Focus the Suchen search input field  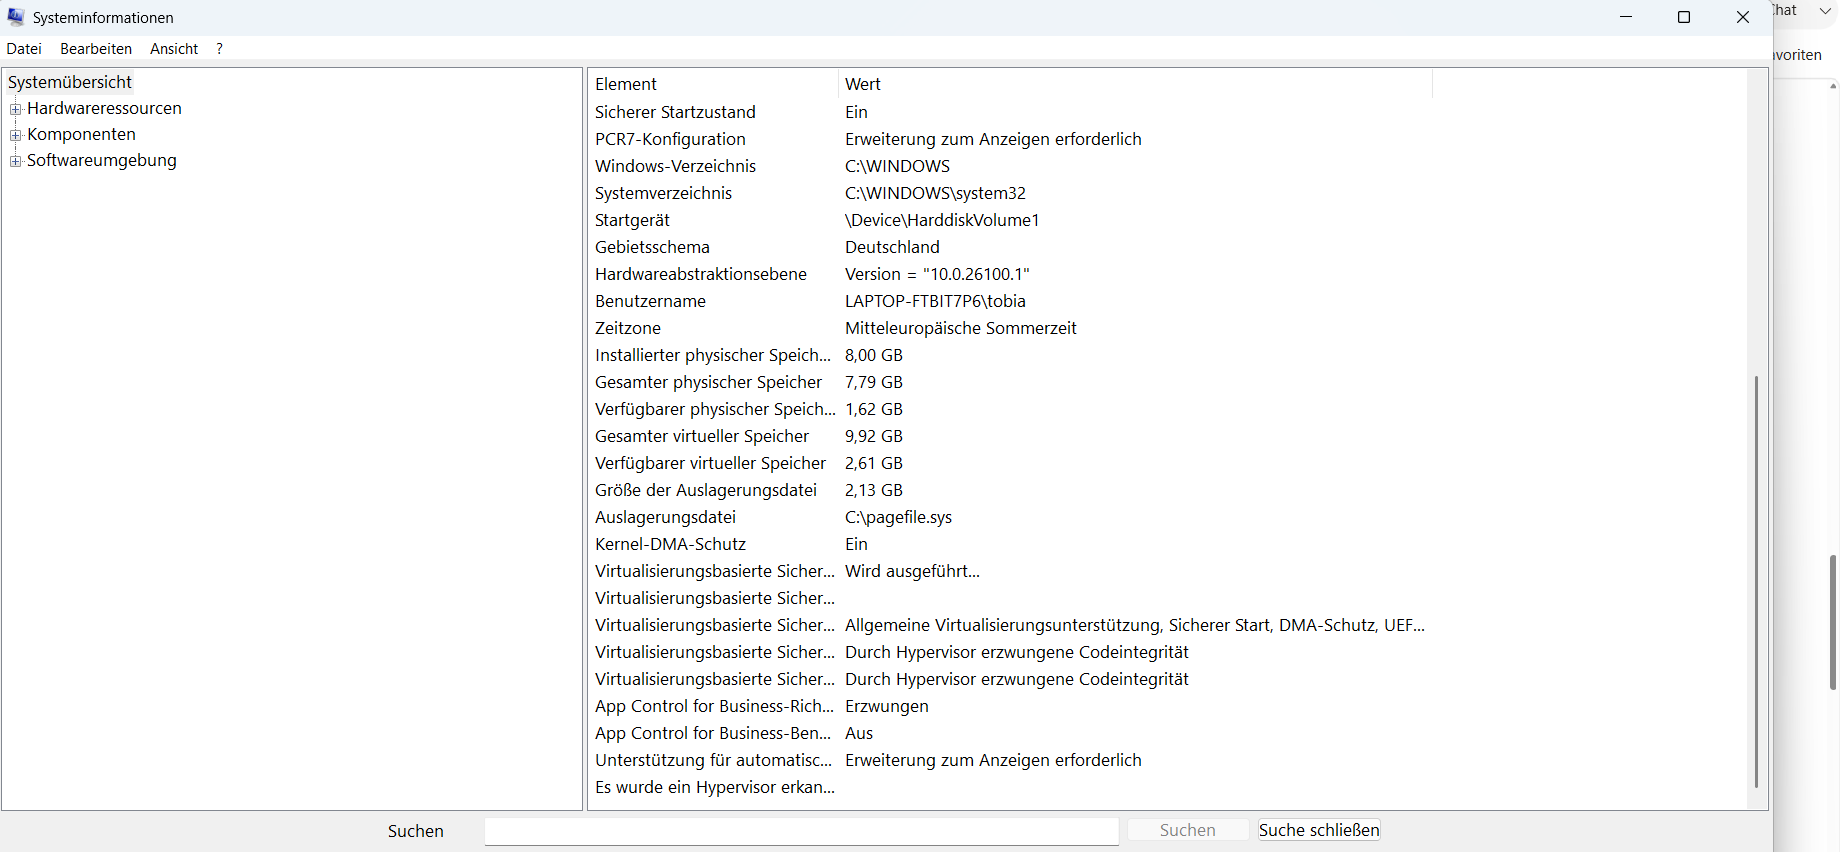click(802, 831)
